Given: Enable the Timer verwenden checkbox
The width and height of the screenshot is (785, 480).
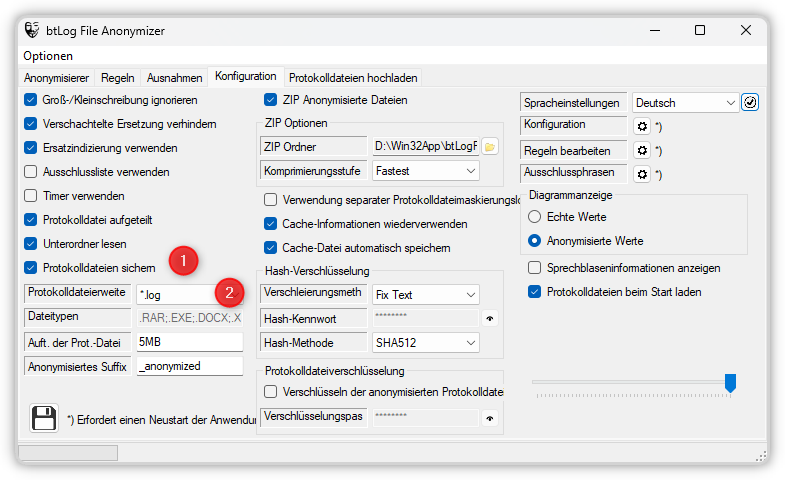Looking at the screenshot, I should (31, 196).
